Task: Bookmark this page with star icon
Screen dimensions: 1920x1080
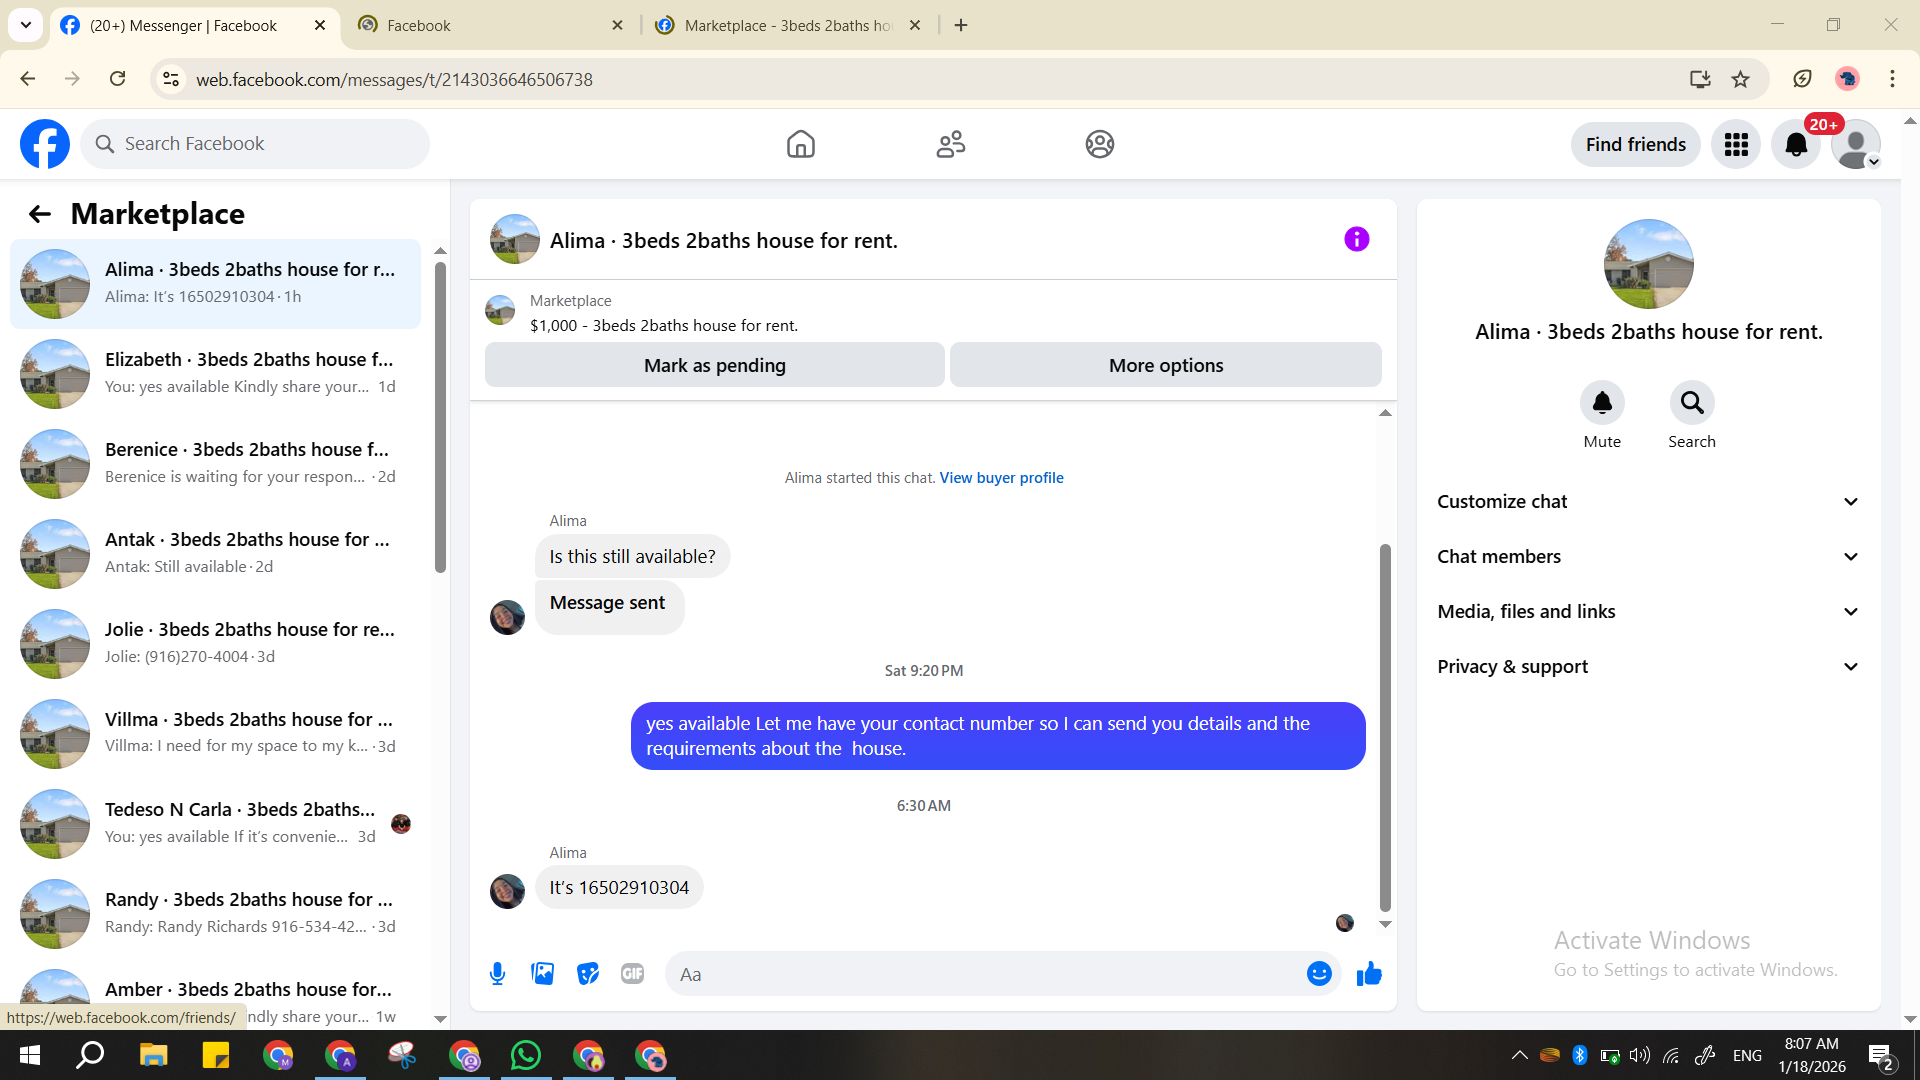Action: [x=1741, y=79]
